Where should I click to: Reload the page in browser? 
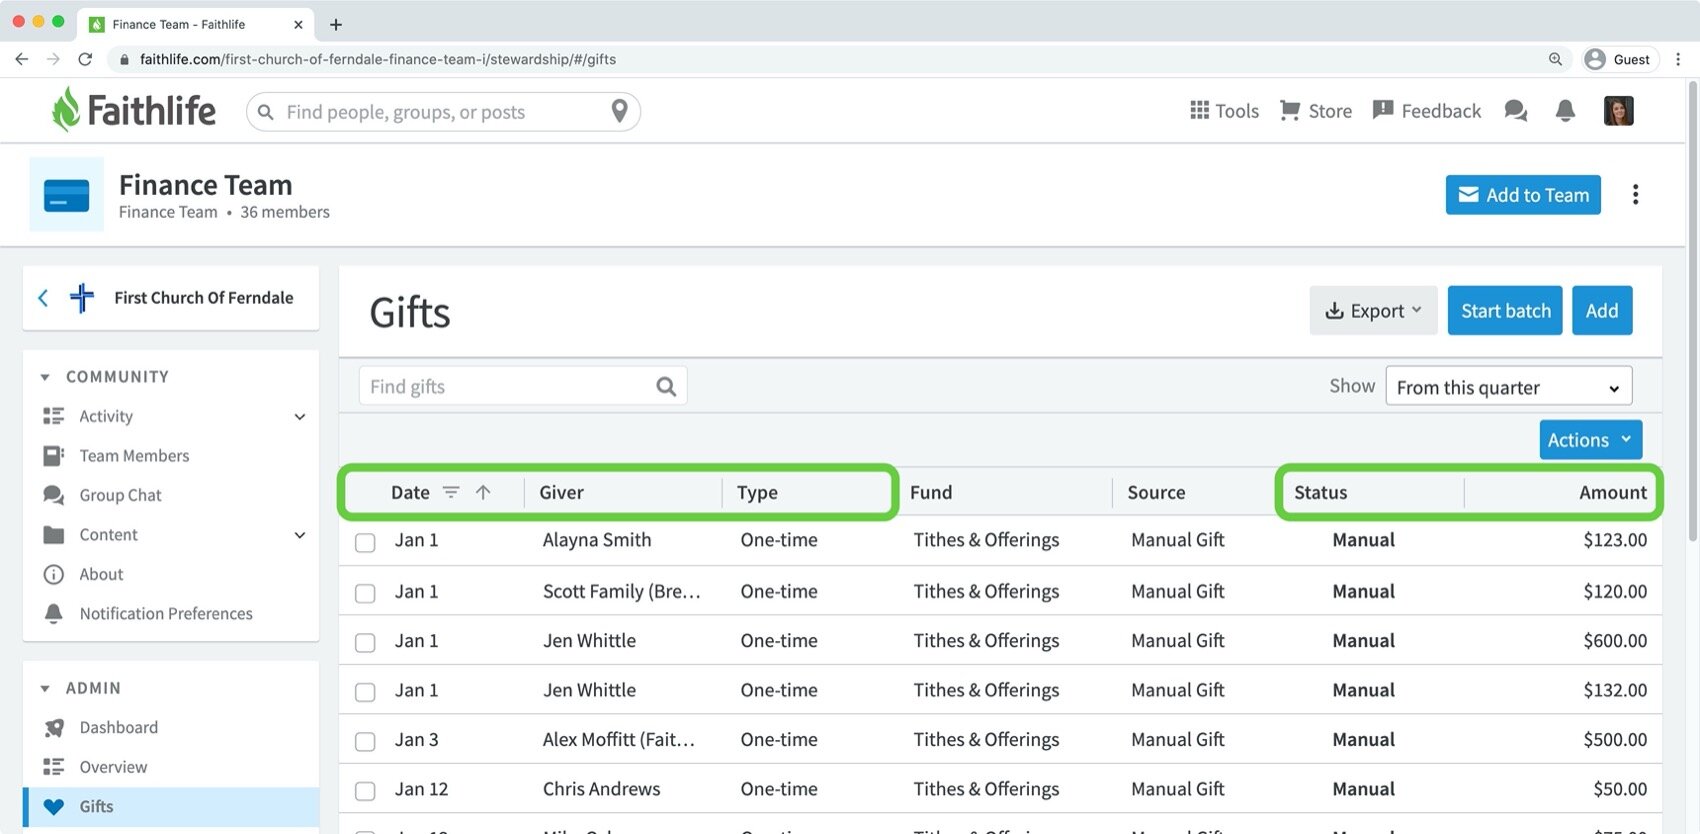tap(85, 59)
